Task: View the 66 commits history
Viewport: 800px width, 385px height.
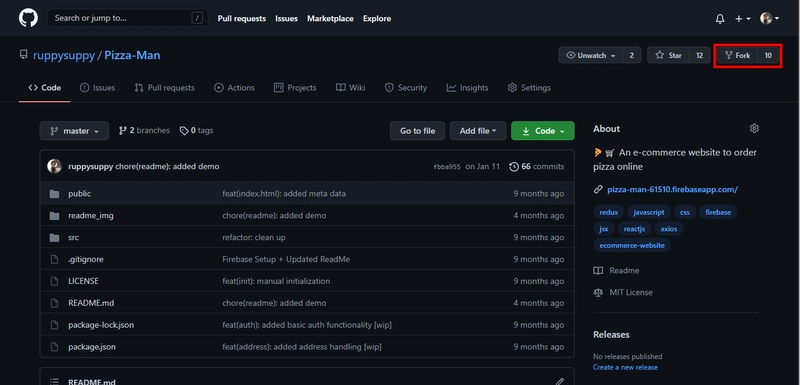Action: point(537,166)
